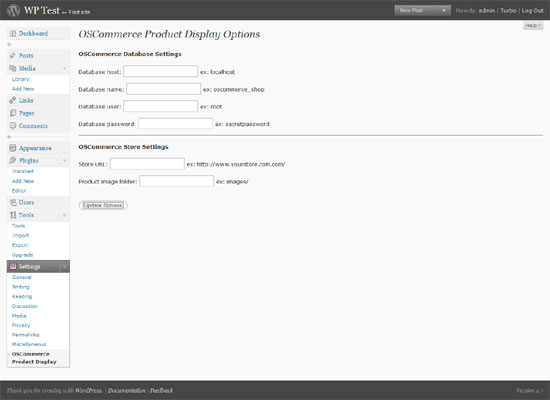Open the Posts menu
The height and width of the screenshot is (400, 550).
(x=26, y=55)
